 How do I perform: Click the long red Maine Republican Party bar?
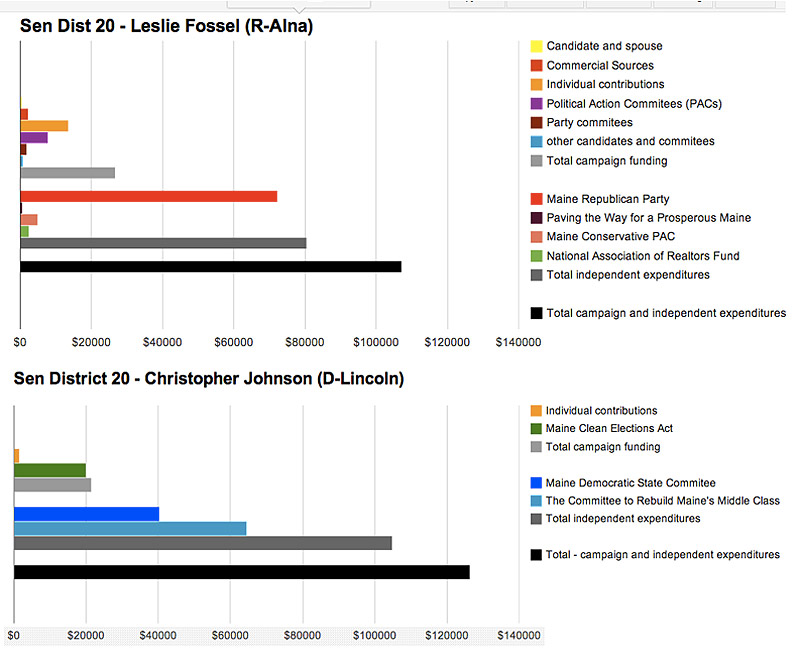(x=148, y=196)
